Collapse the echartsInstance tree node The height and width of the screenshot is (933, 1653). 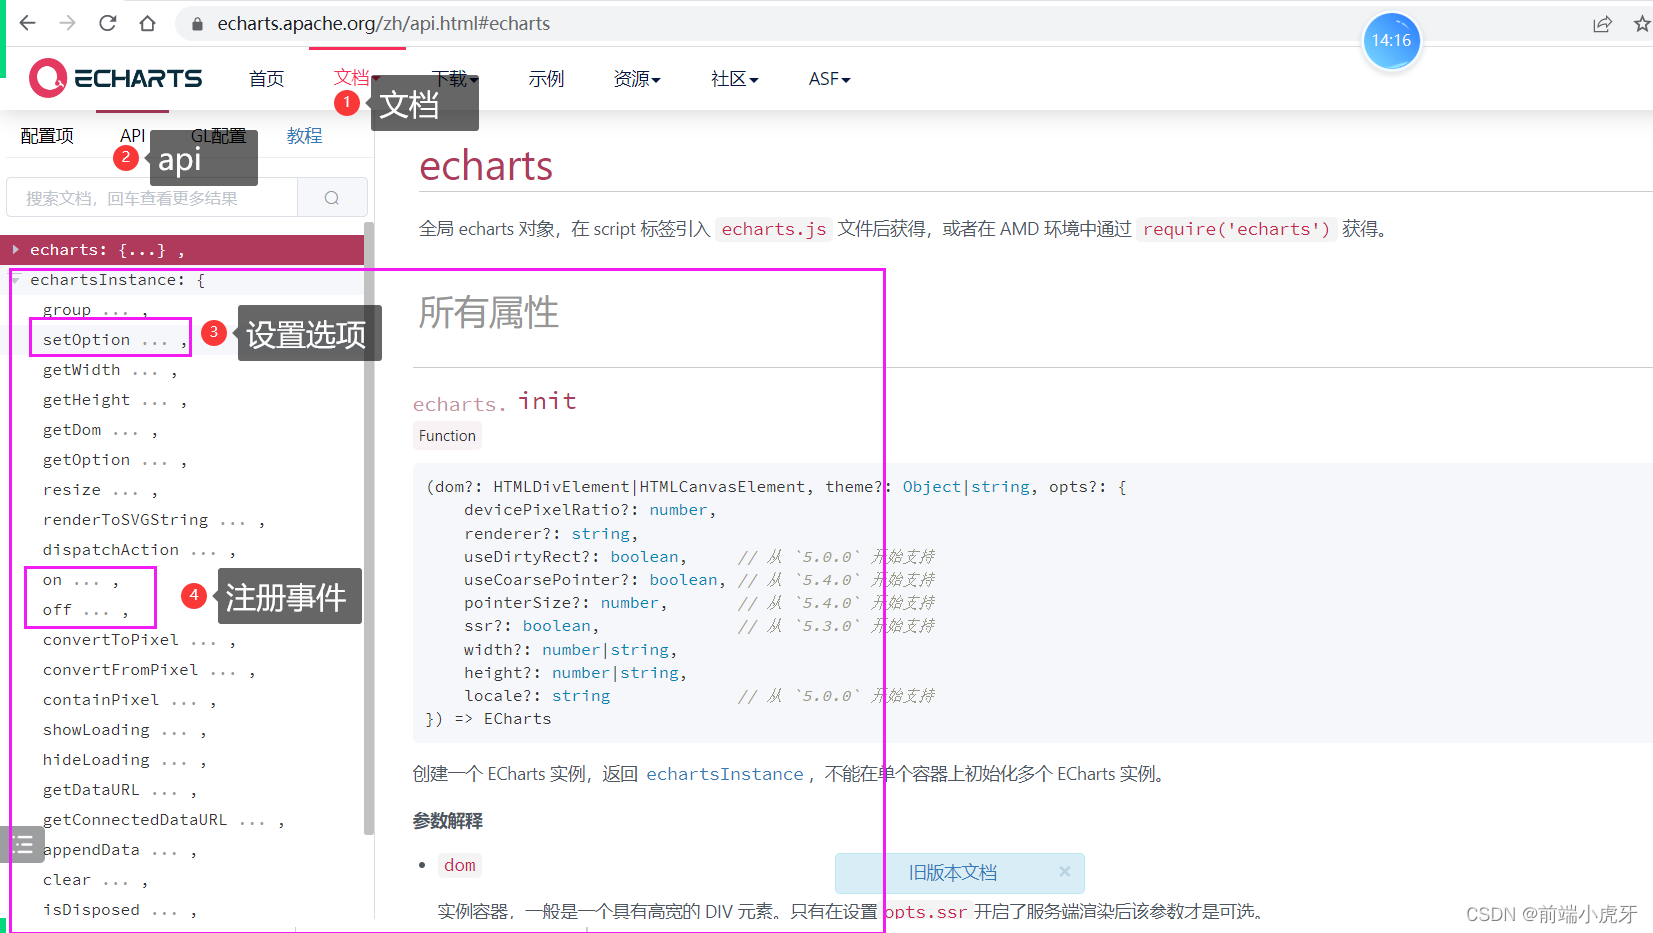16,280
